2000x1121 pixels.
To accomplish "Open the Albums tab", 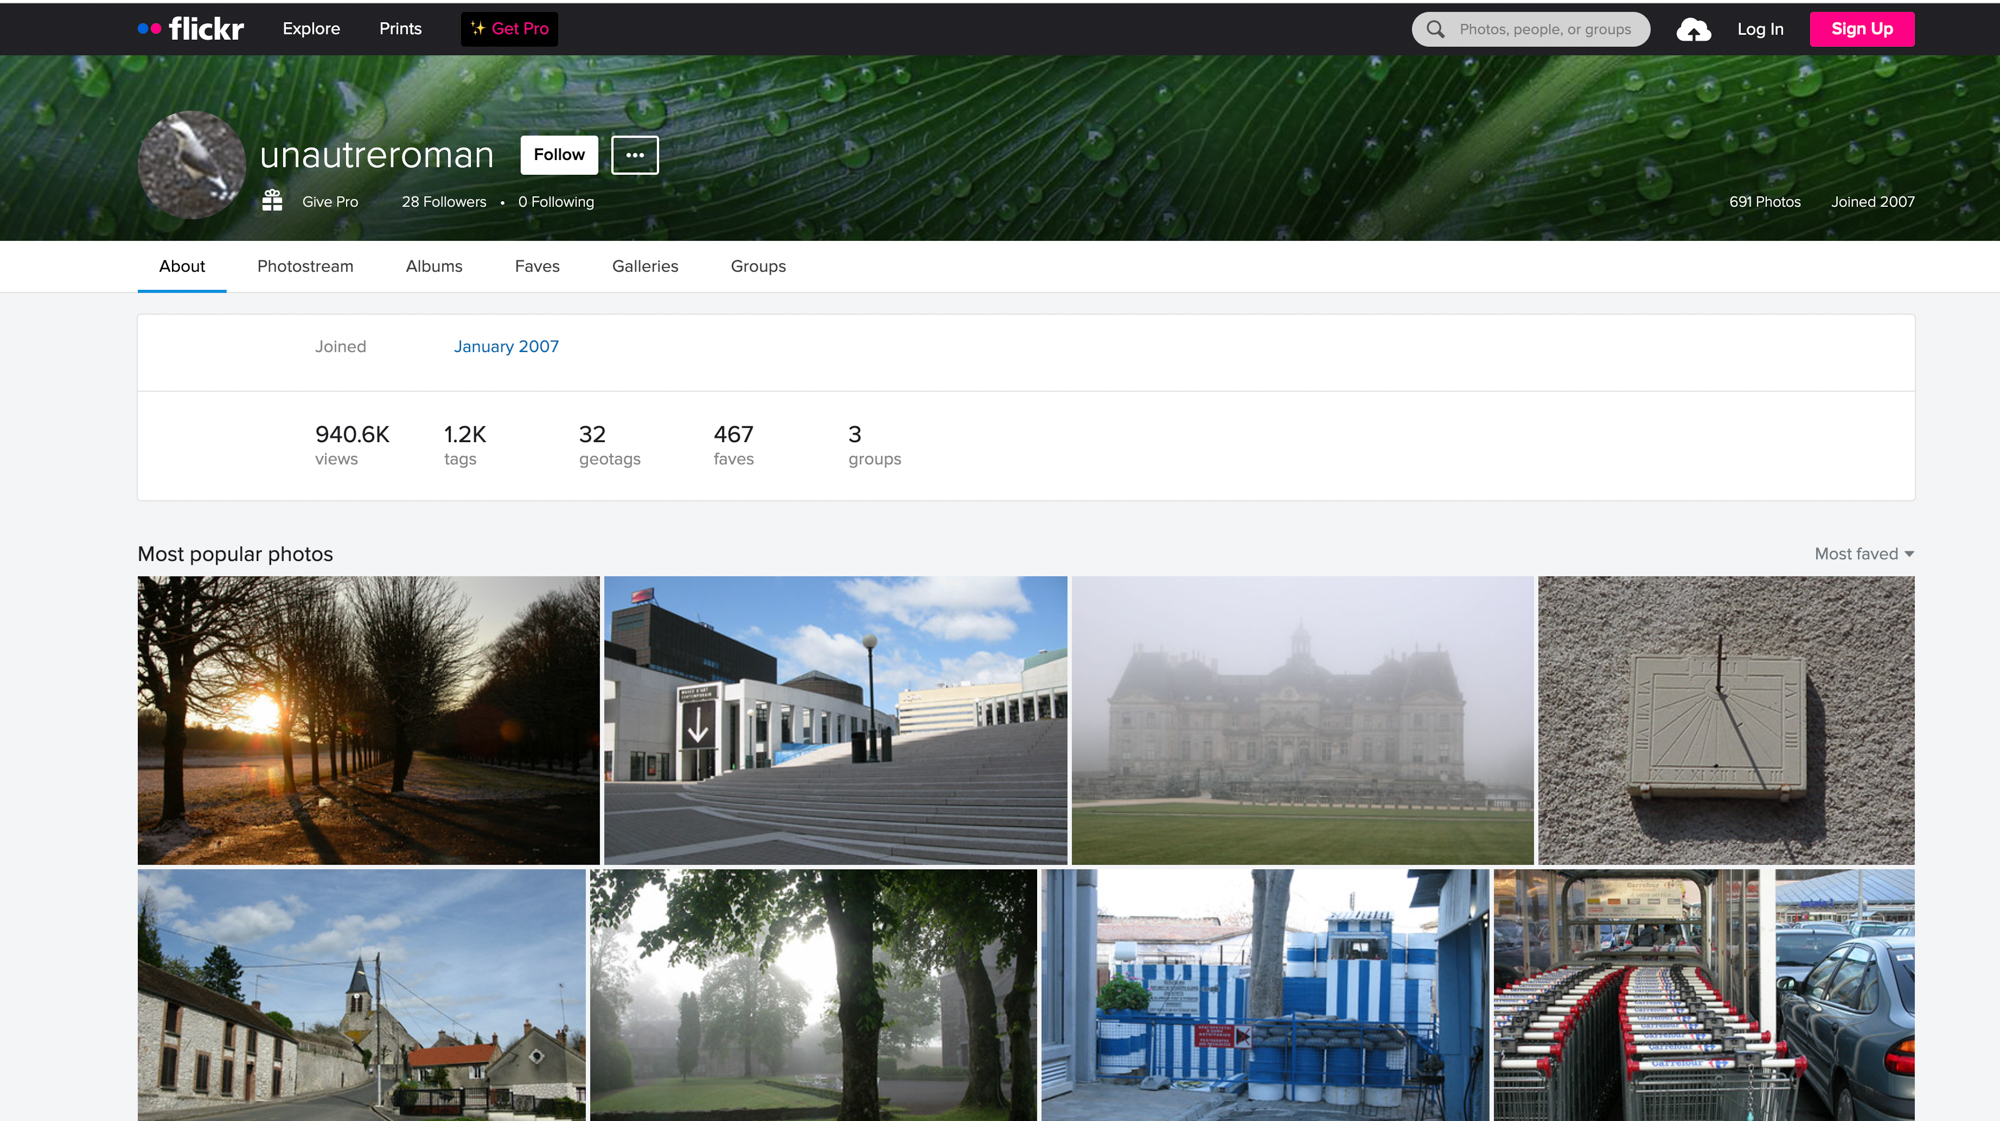I will point(434,266).
